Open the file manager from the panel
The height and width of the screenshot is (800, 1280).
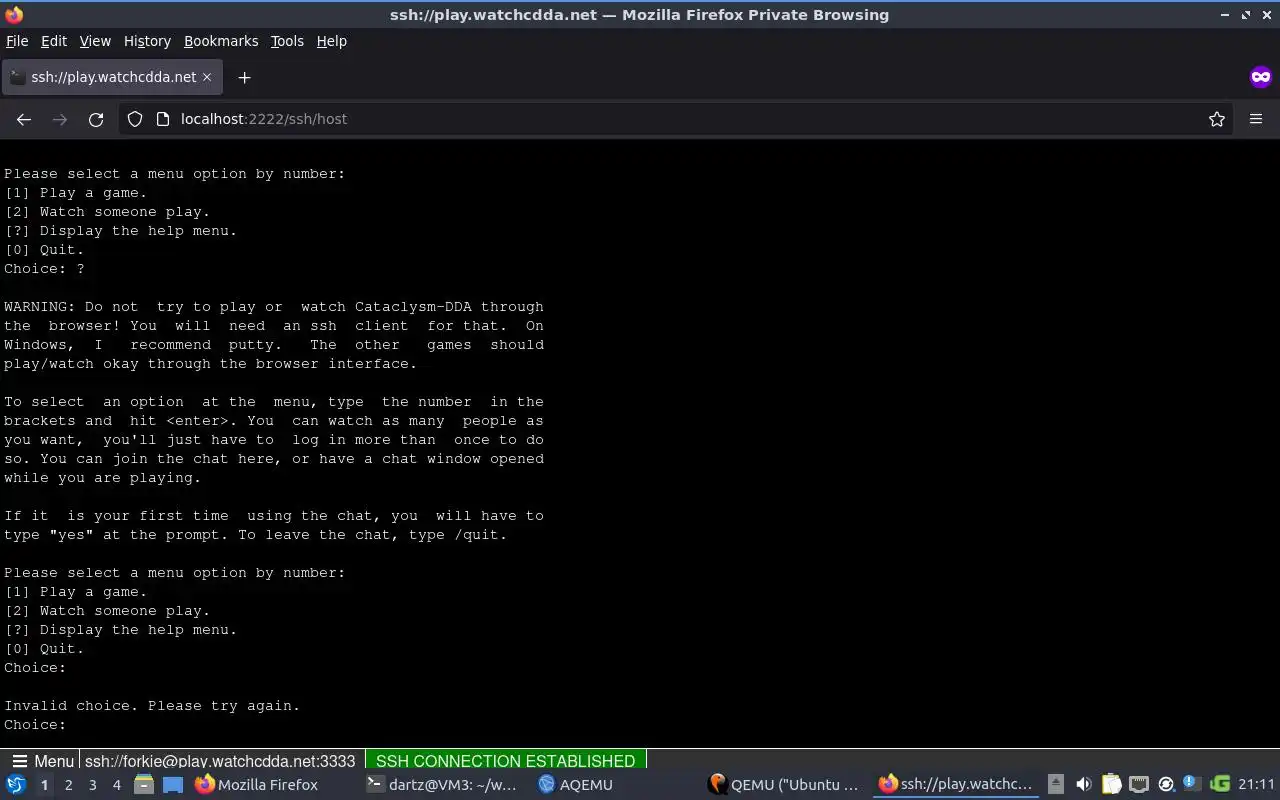coord(143,785)
